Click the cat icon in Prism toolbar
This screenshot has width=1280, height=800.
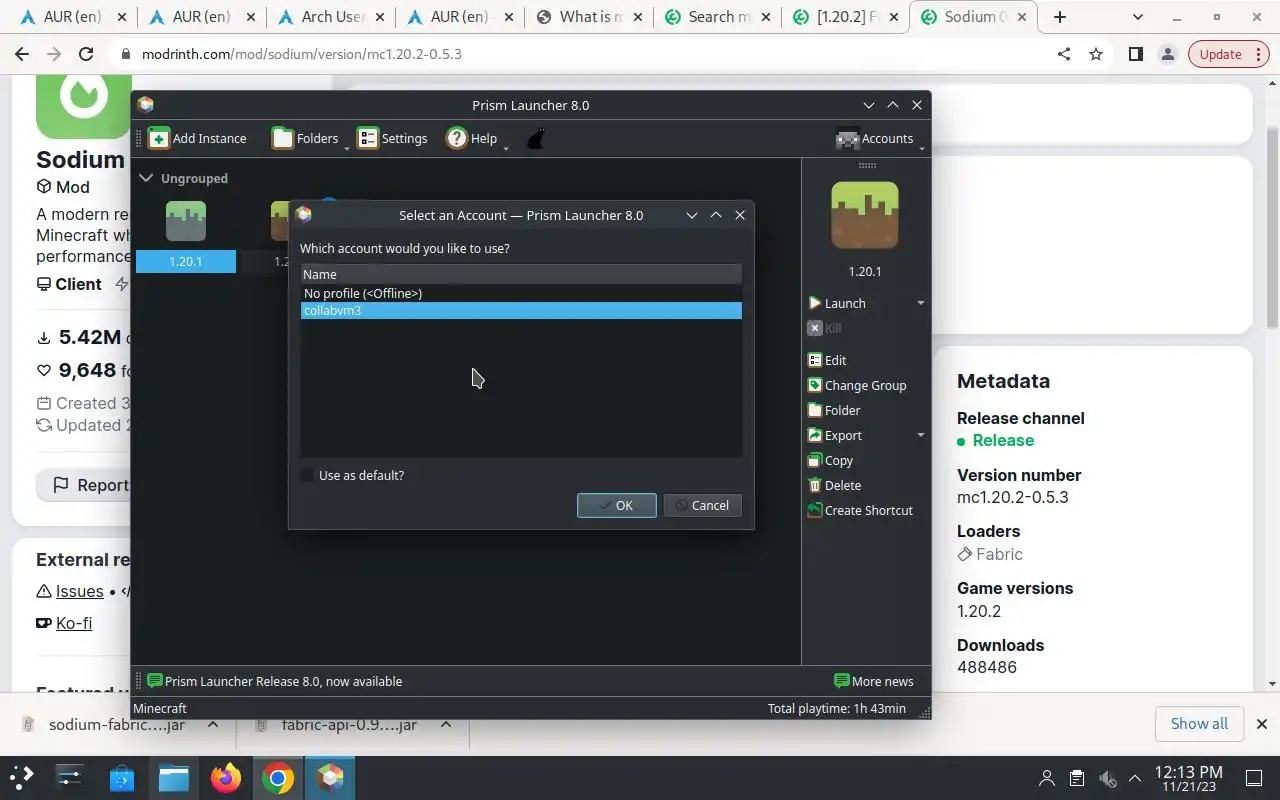pyautogui.click(x=535, y=138)
